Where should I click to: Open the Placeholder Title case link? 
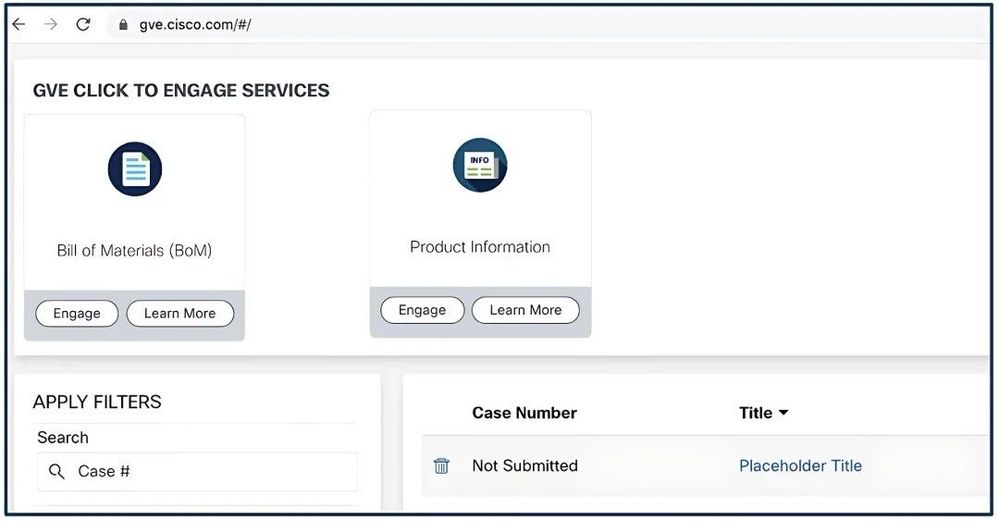point(800,466)
